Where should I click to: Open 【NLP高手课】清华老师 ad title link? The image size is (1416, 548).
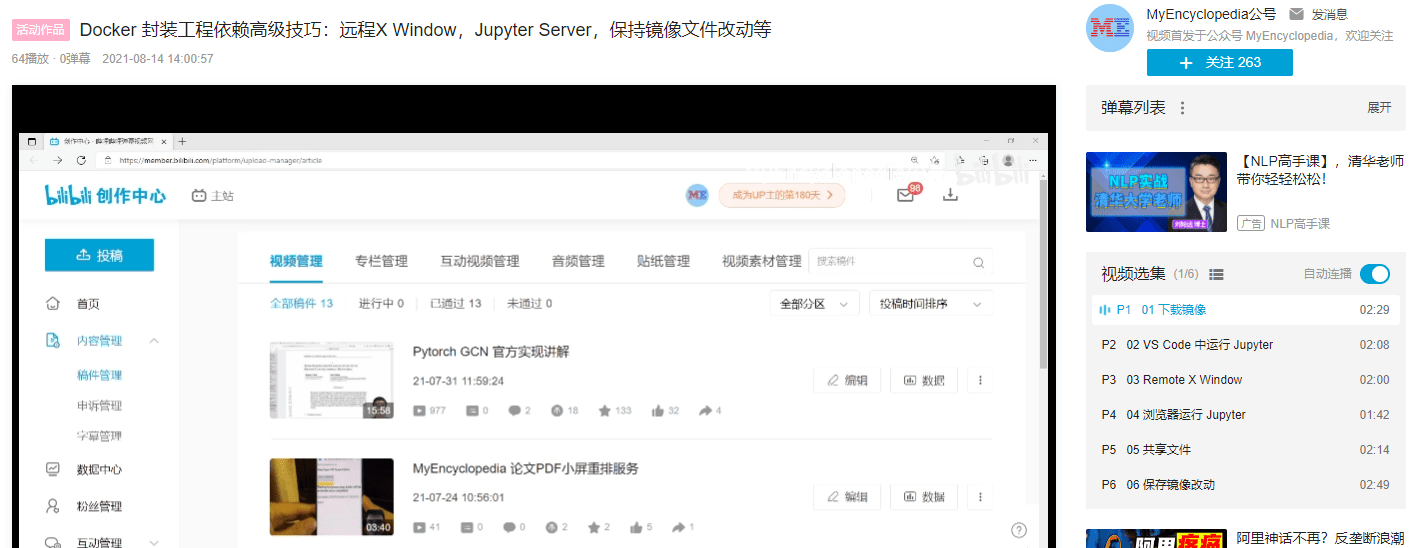click(1320, 170)
